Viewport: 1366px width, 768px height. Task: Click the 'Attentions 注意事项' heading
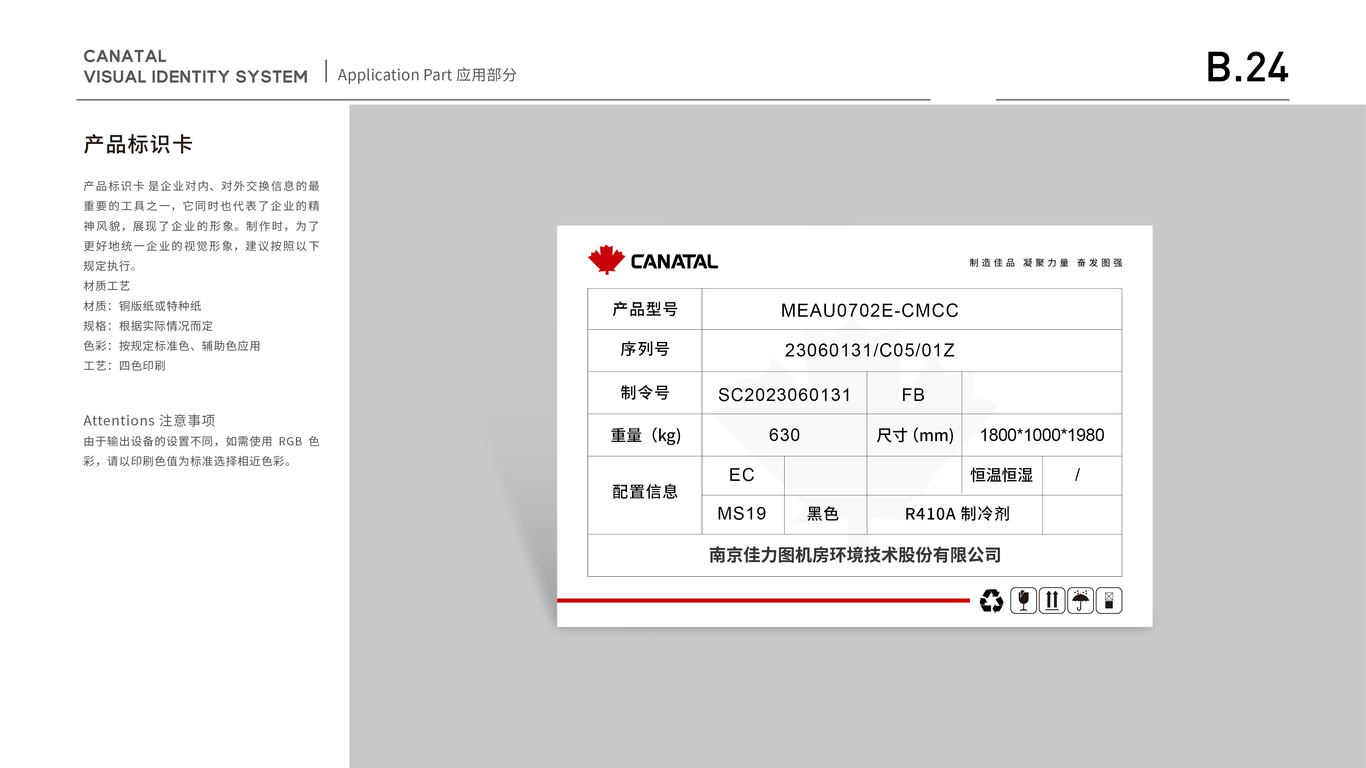tap(149, 421)
